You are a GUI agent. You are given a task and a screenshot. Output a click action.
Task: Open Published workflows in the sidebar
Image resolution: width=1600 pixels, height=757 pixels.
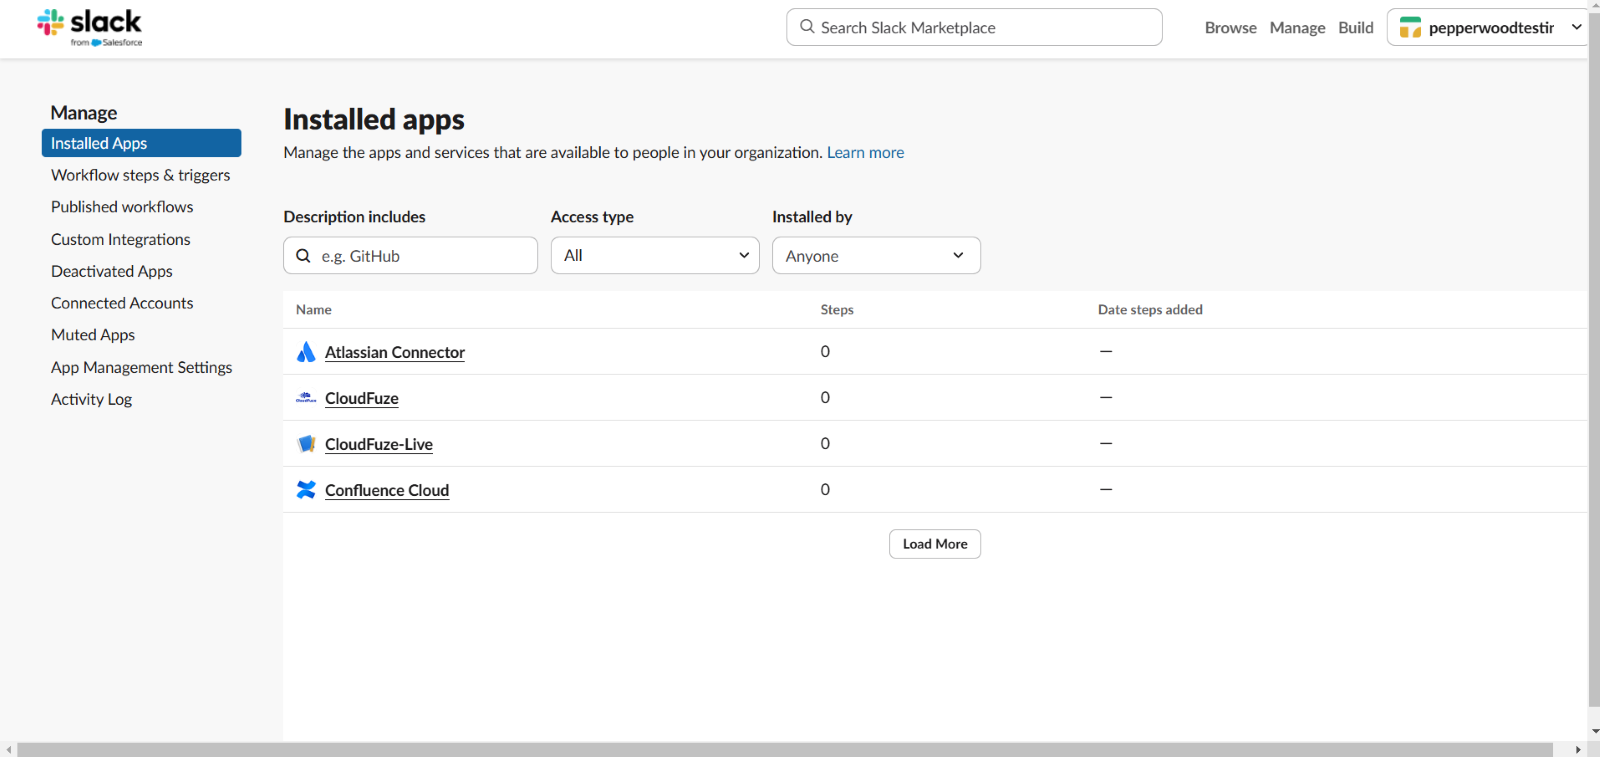[122, 207]
